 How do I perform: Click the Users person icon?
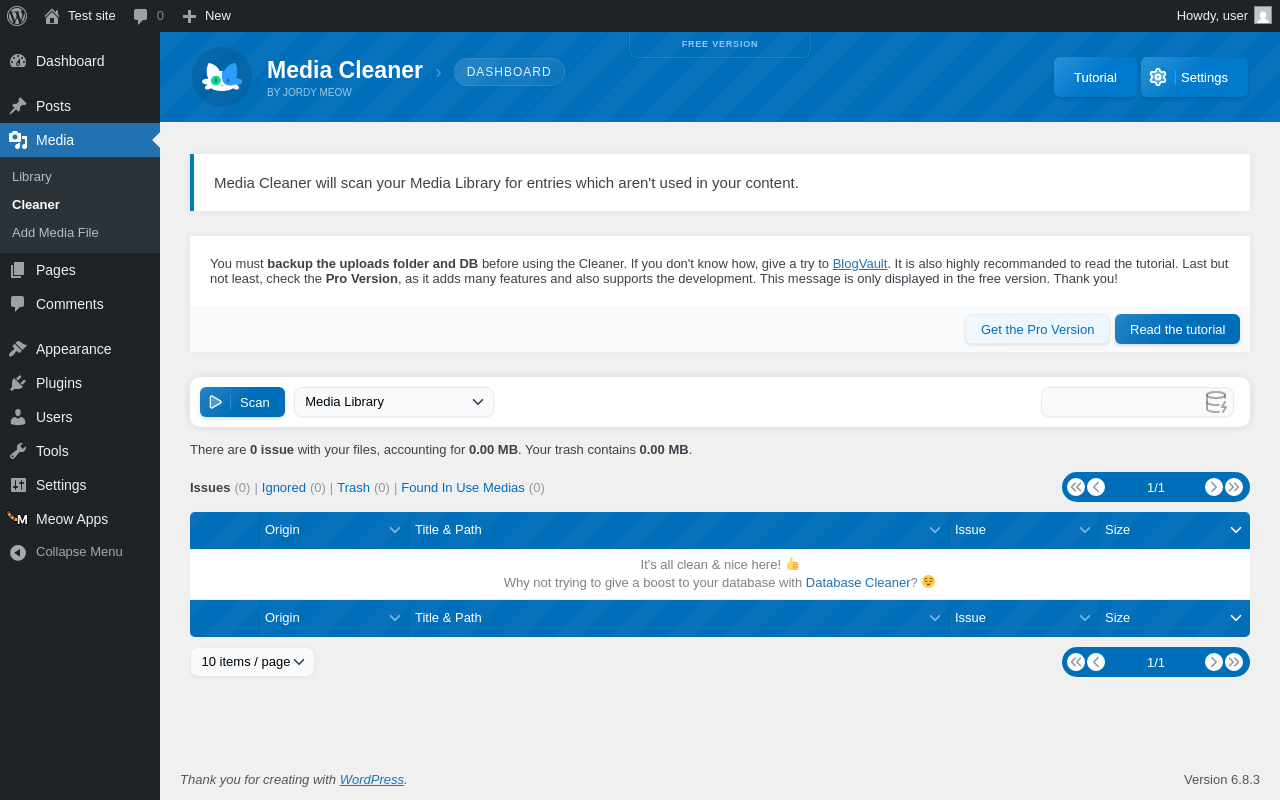point(18,417)
